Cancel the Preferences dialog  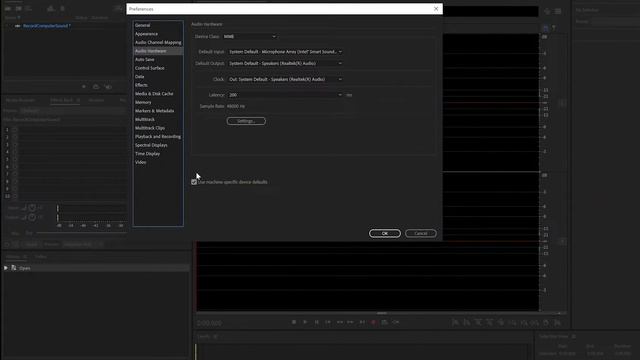point(421,233)
